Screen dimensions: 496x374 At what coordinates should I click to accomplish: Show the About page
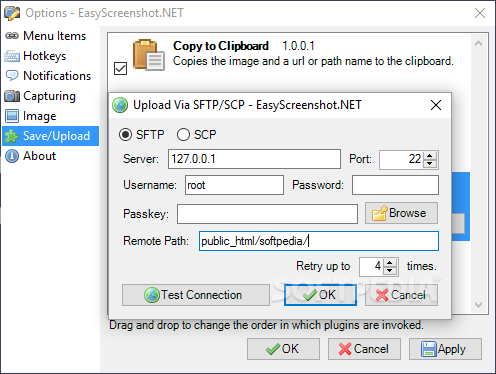[x=51, y=156]
